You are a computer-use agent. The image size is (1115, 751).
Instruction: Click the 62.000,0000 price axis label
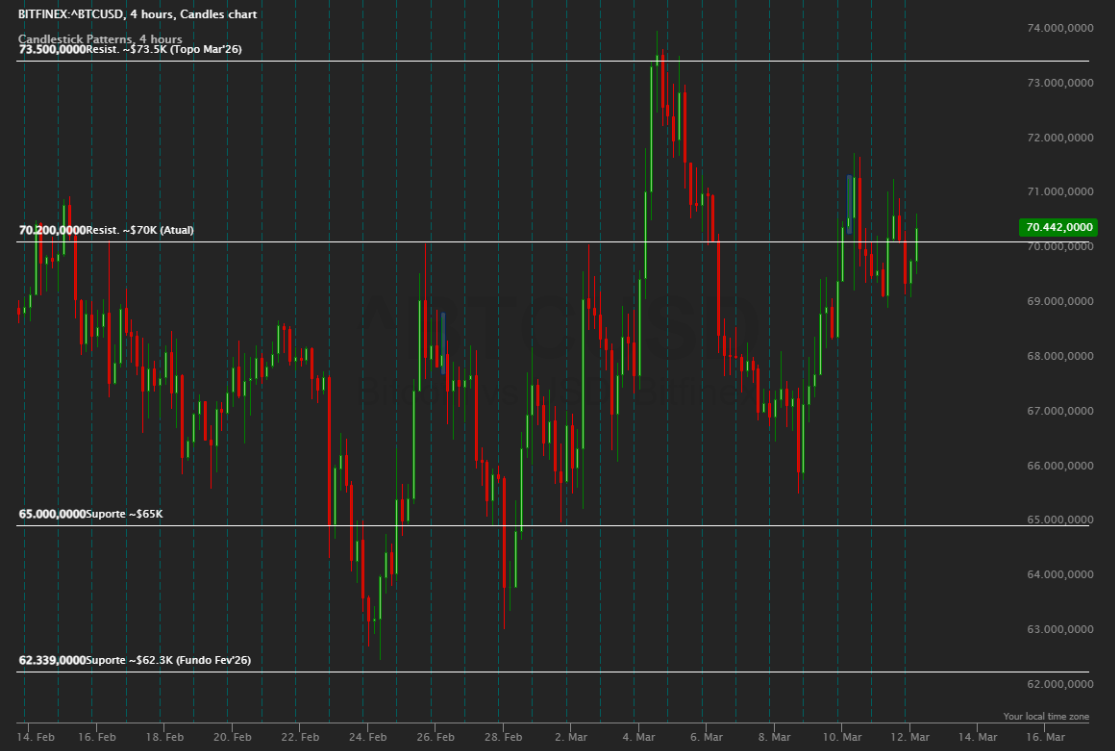(x=1060, y=684)
